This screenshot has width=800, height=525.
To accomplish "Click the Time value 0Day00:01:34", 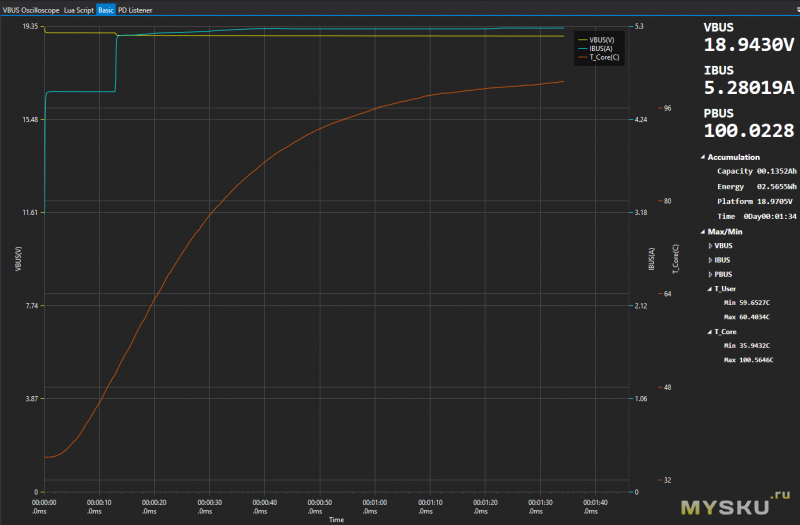I will click(769, 216).
